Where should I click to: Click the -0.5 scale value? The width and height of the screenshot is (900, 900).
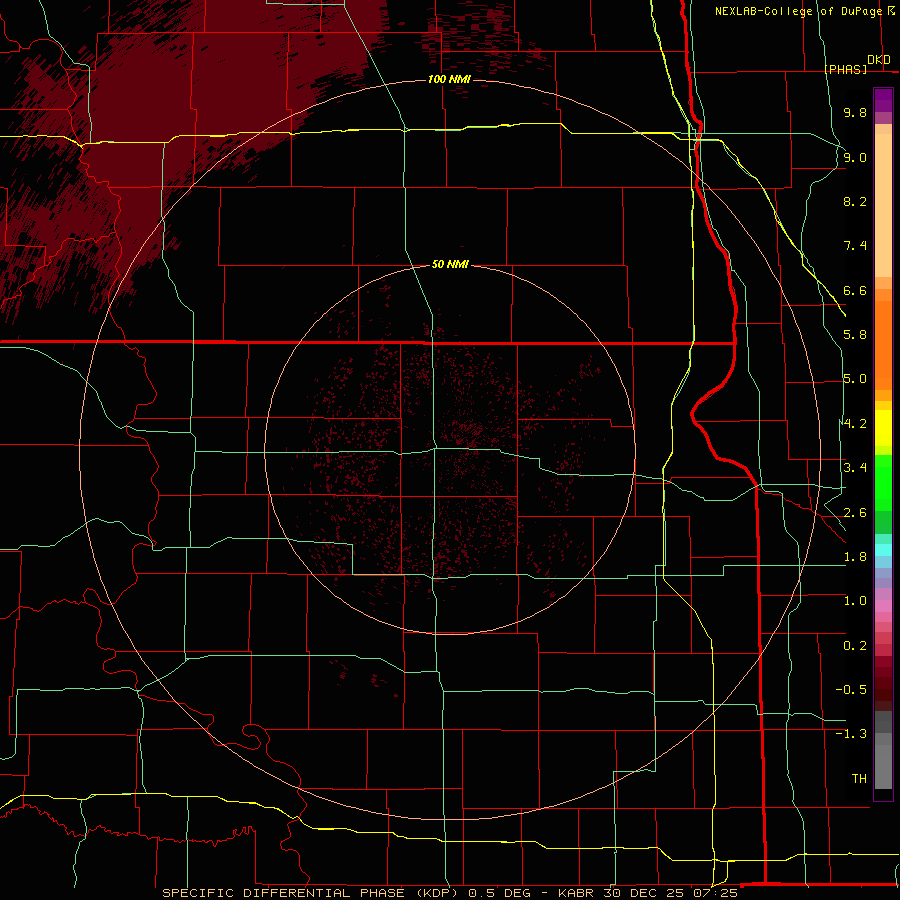(851, 690)
